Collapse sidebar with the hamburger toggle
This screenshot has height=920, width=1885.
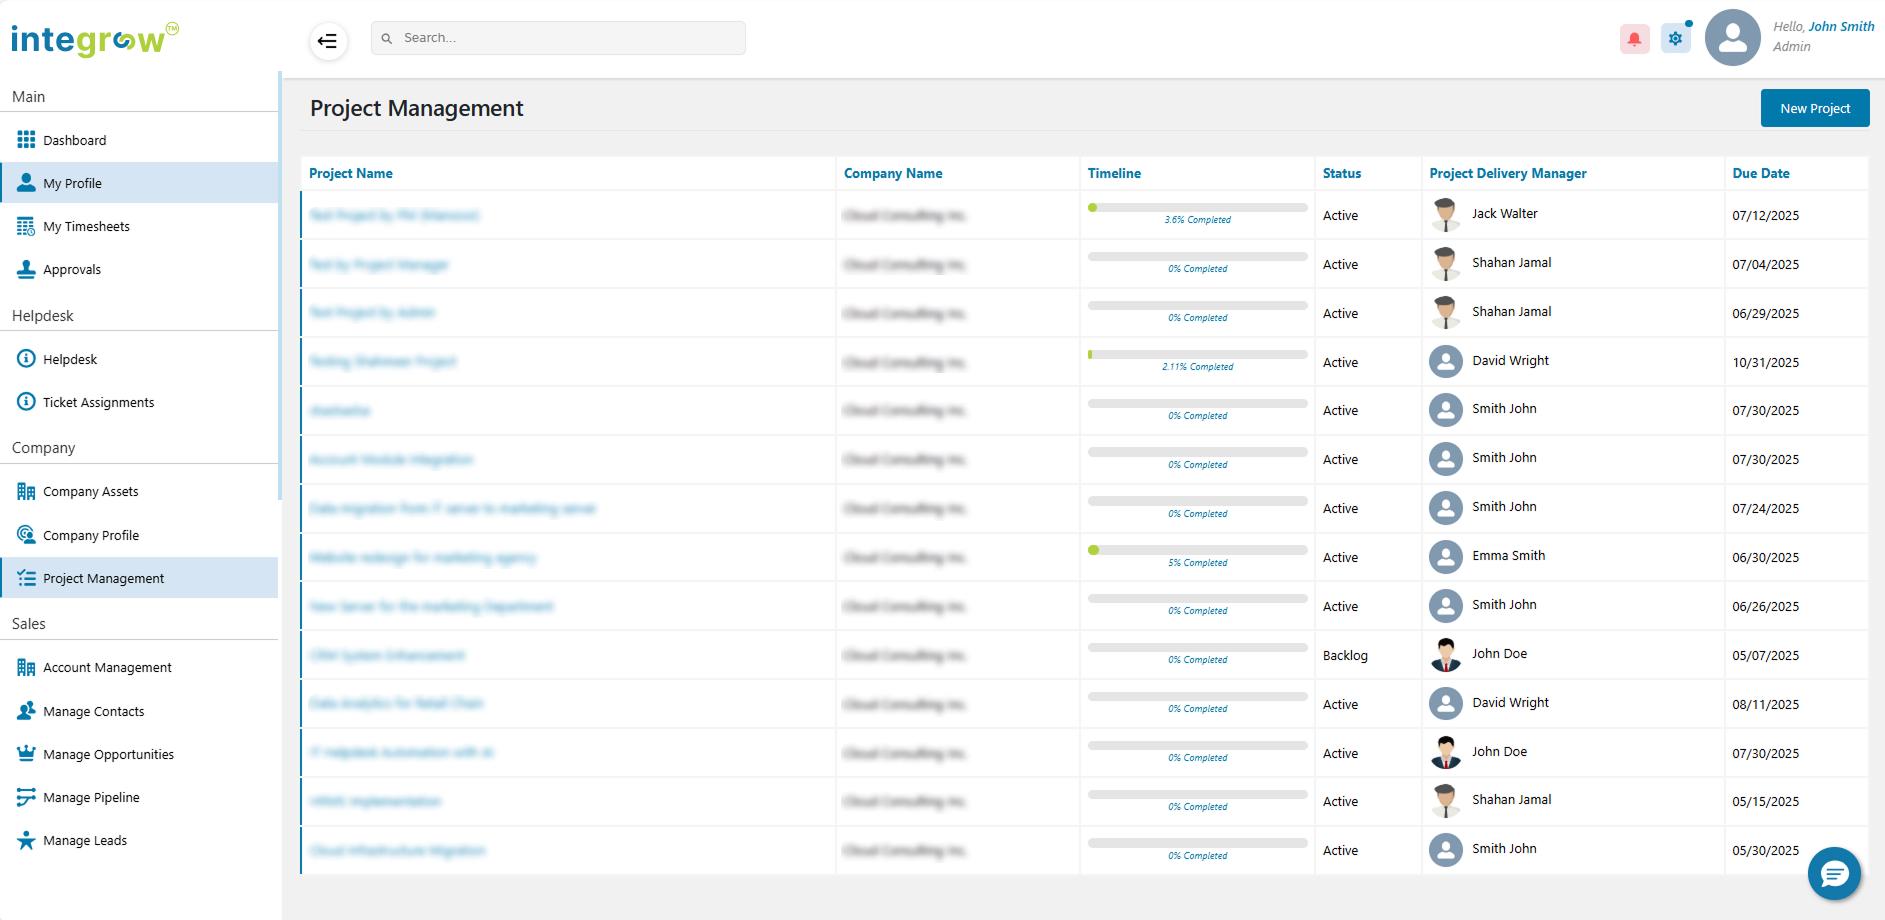[x=327, y=41]
